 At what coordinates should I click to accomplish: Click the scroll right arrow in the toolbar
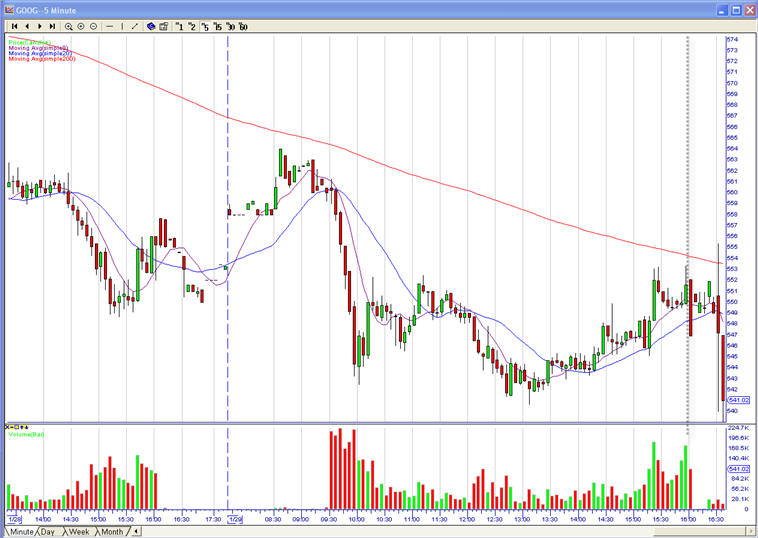pyautogui.click(x=39, y=26)
